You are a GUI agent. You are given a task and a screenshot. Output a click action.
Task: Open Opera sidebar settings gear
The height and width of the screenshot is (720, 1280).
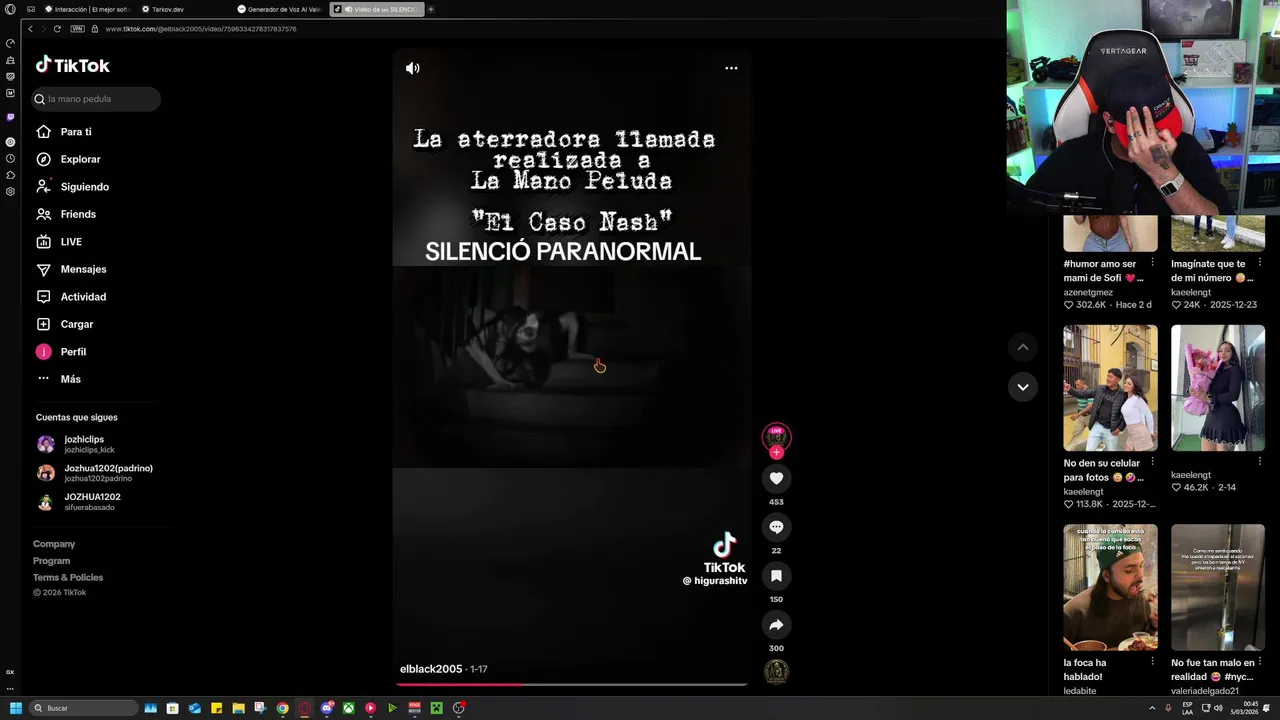(10, 191)
